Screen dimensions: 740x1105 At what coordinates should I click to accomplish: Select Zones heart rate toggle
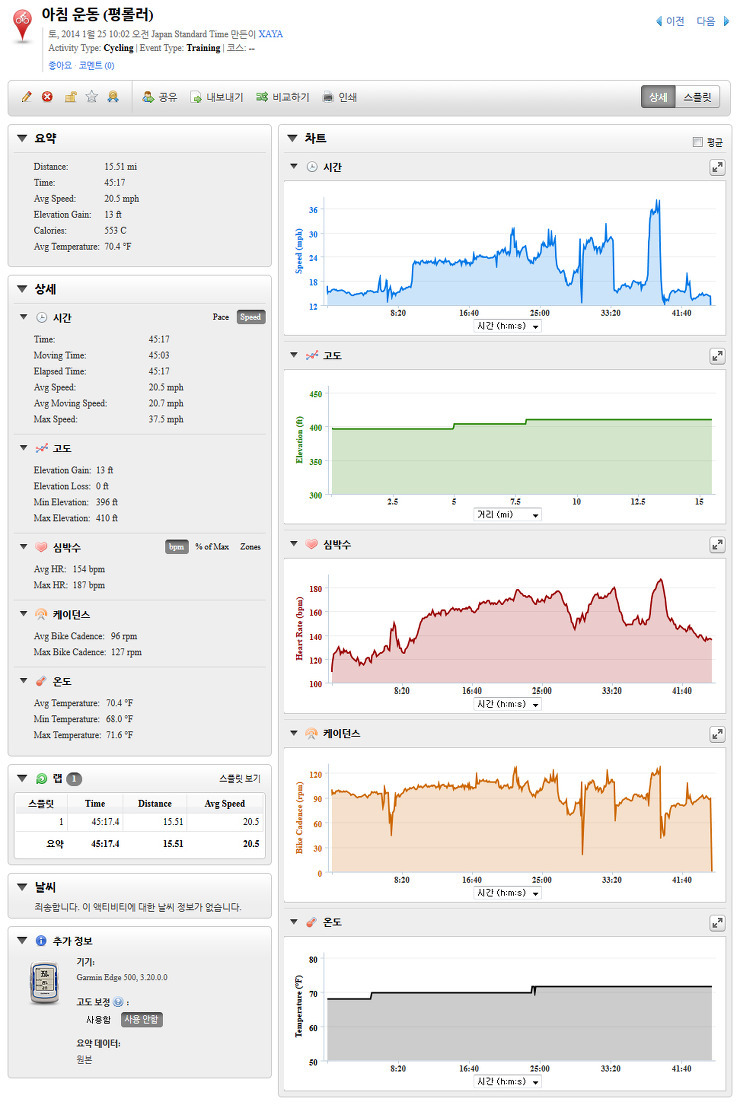(250, 547)
